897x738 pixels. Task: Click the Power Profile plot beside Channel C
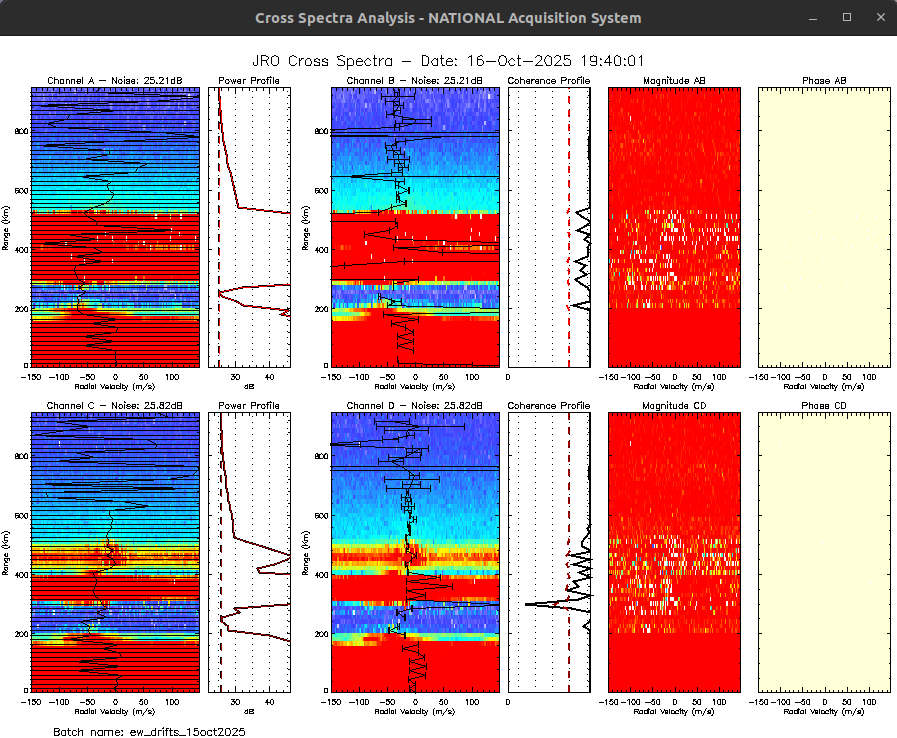point(249,552)
